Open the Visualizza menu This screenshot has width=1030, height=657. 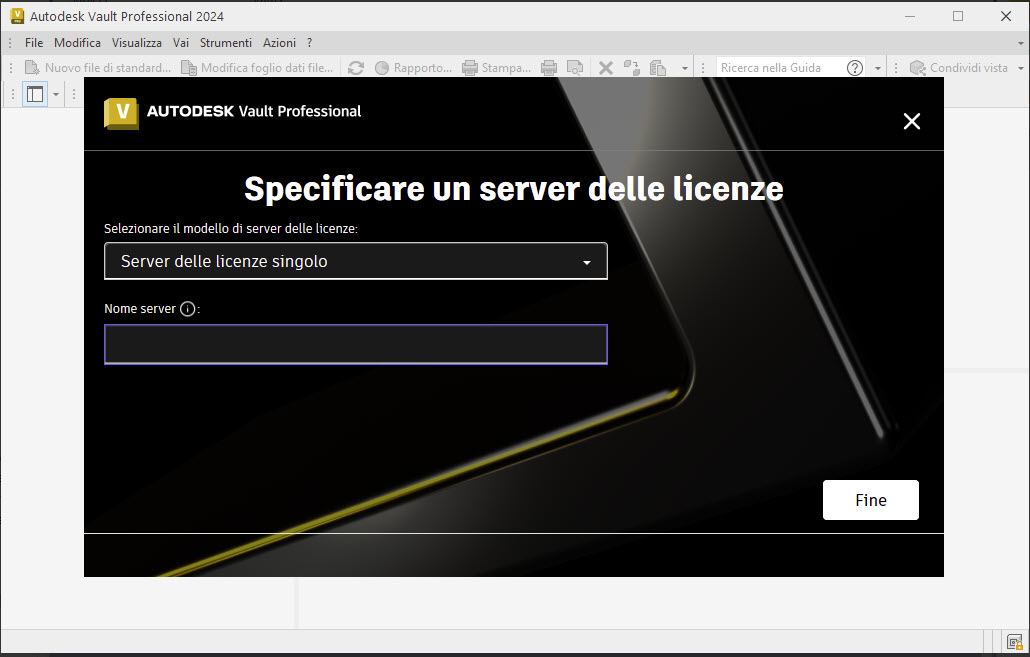[137, 43]
